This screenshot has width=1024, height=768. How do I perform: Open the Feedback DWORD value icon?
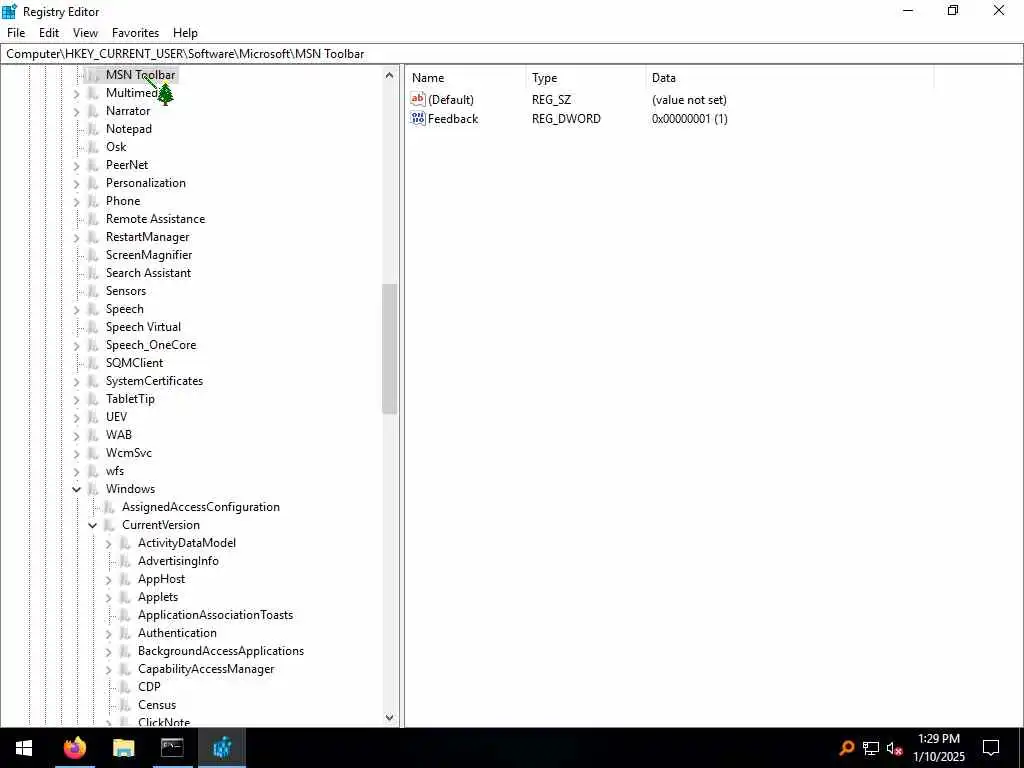[418, 118]
